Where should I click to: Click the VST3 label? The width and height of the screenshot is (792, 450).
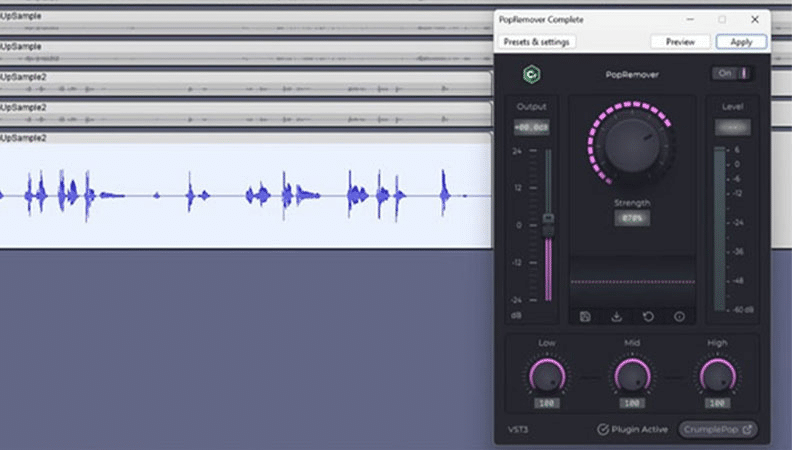coord(518,430)
